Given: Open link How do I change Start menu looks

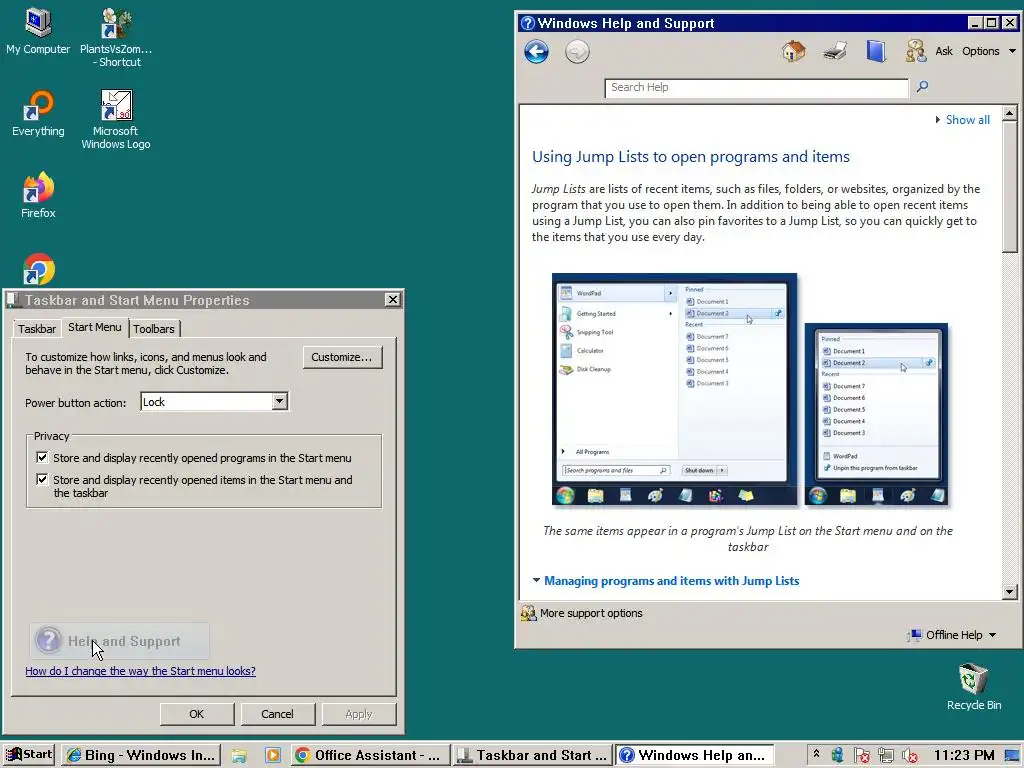Looking at the screenshot, I should coord(140,671).
